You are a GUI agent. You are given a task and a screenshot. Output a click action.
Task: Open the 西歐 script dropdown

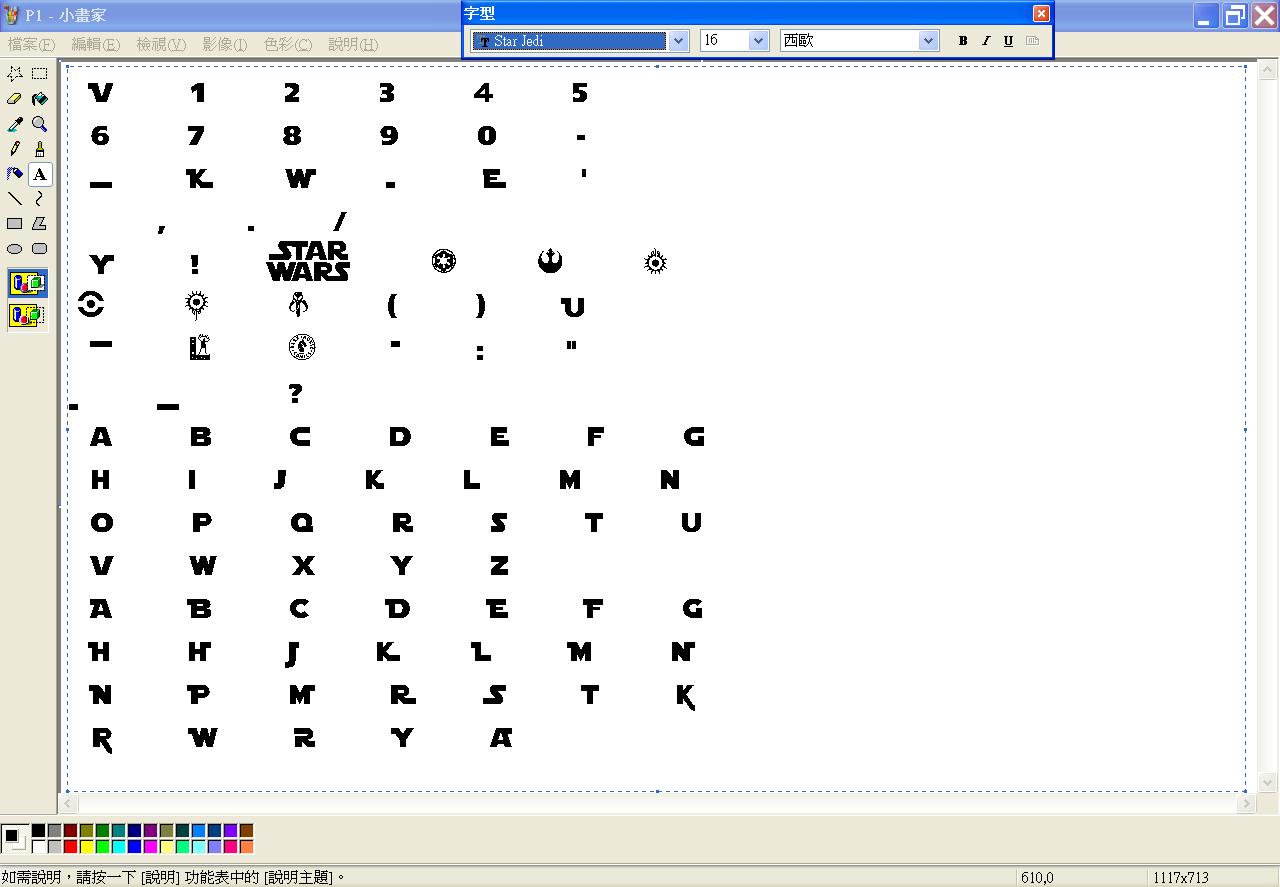tap(929, 41)
